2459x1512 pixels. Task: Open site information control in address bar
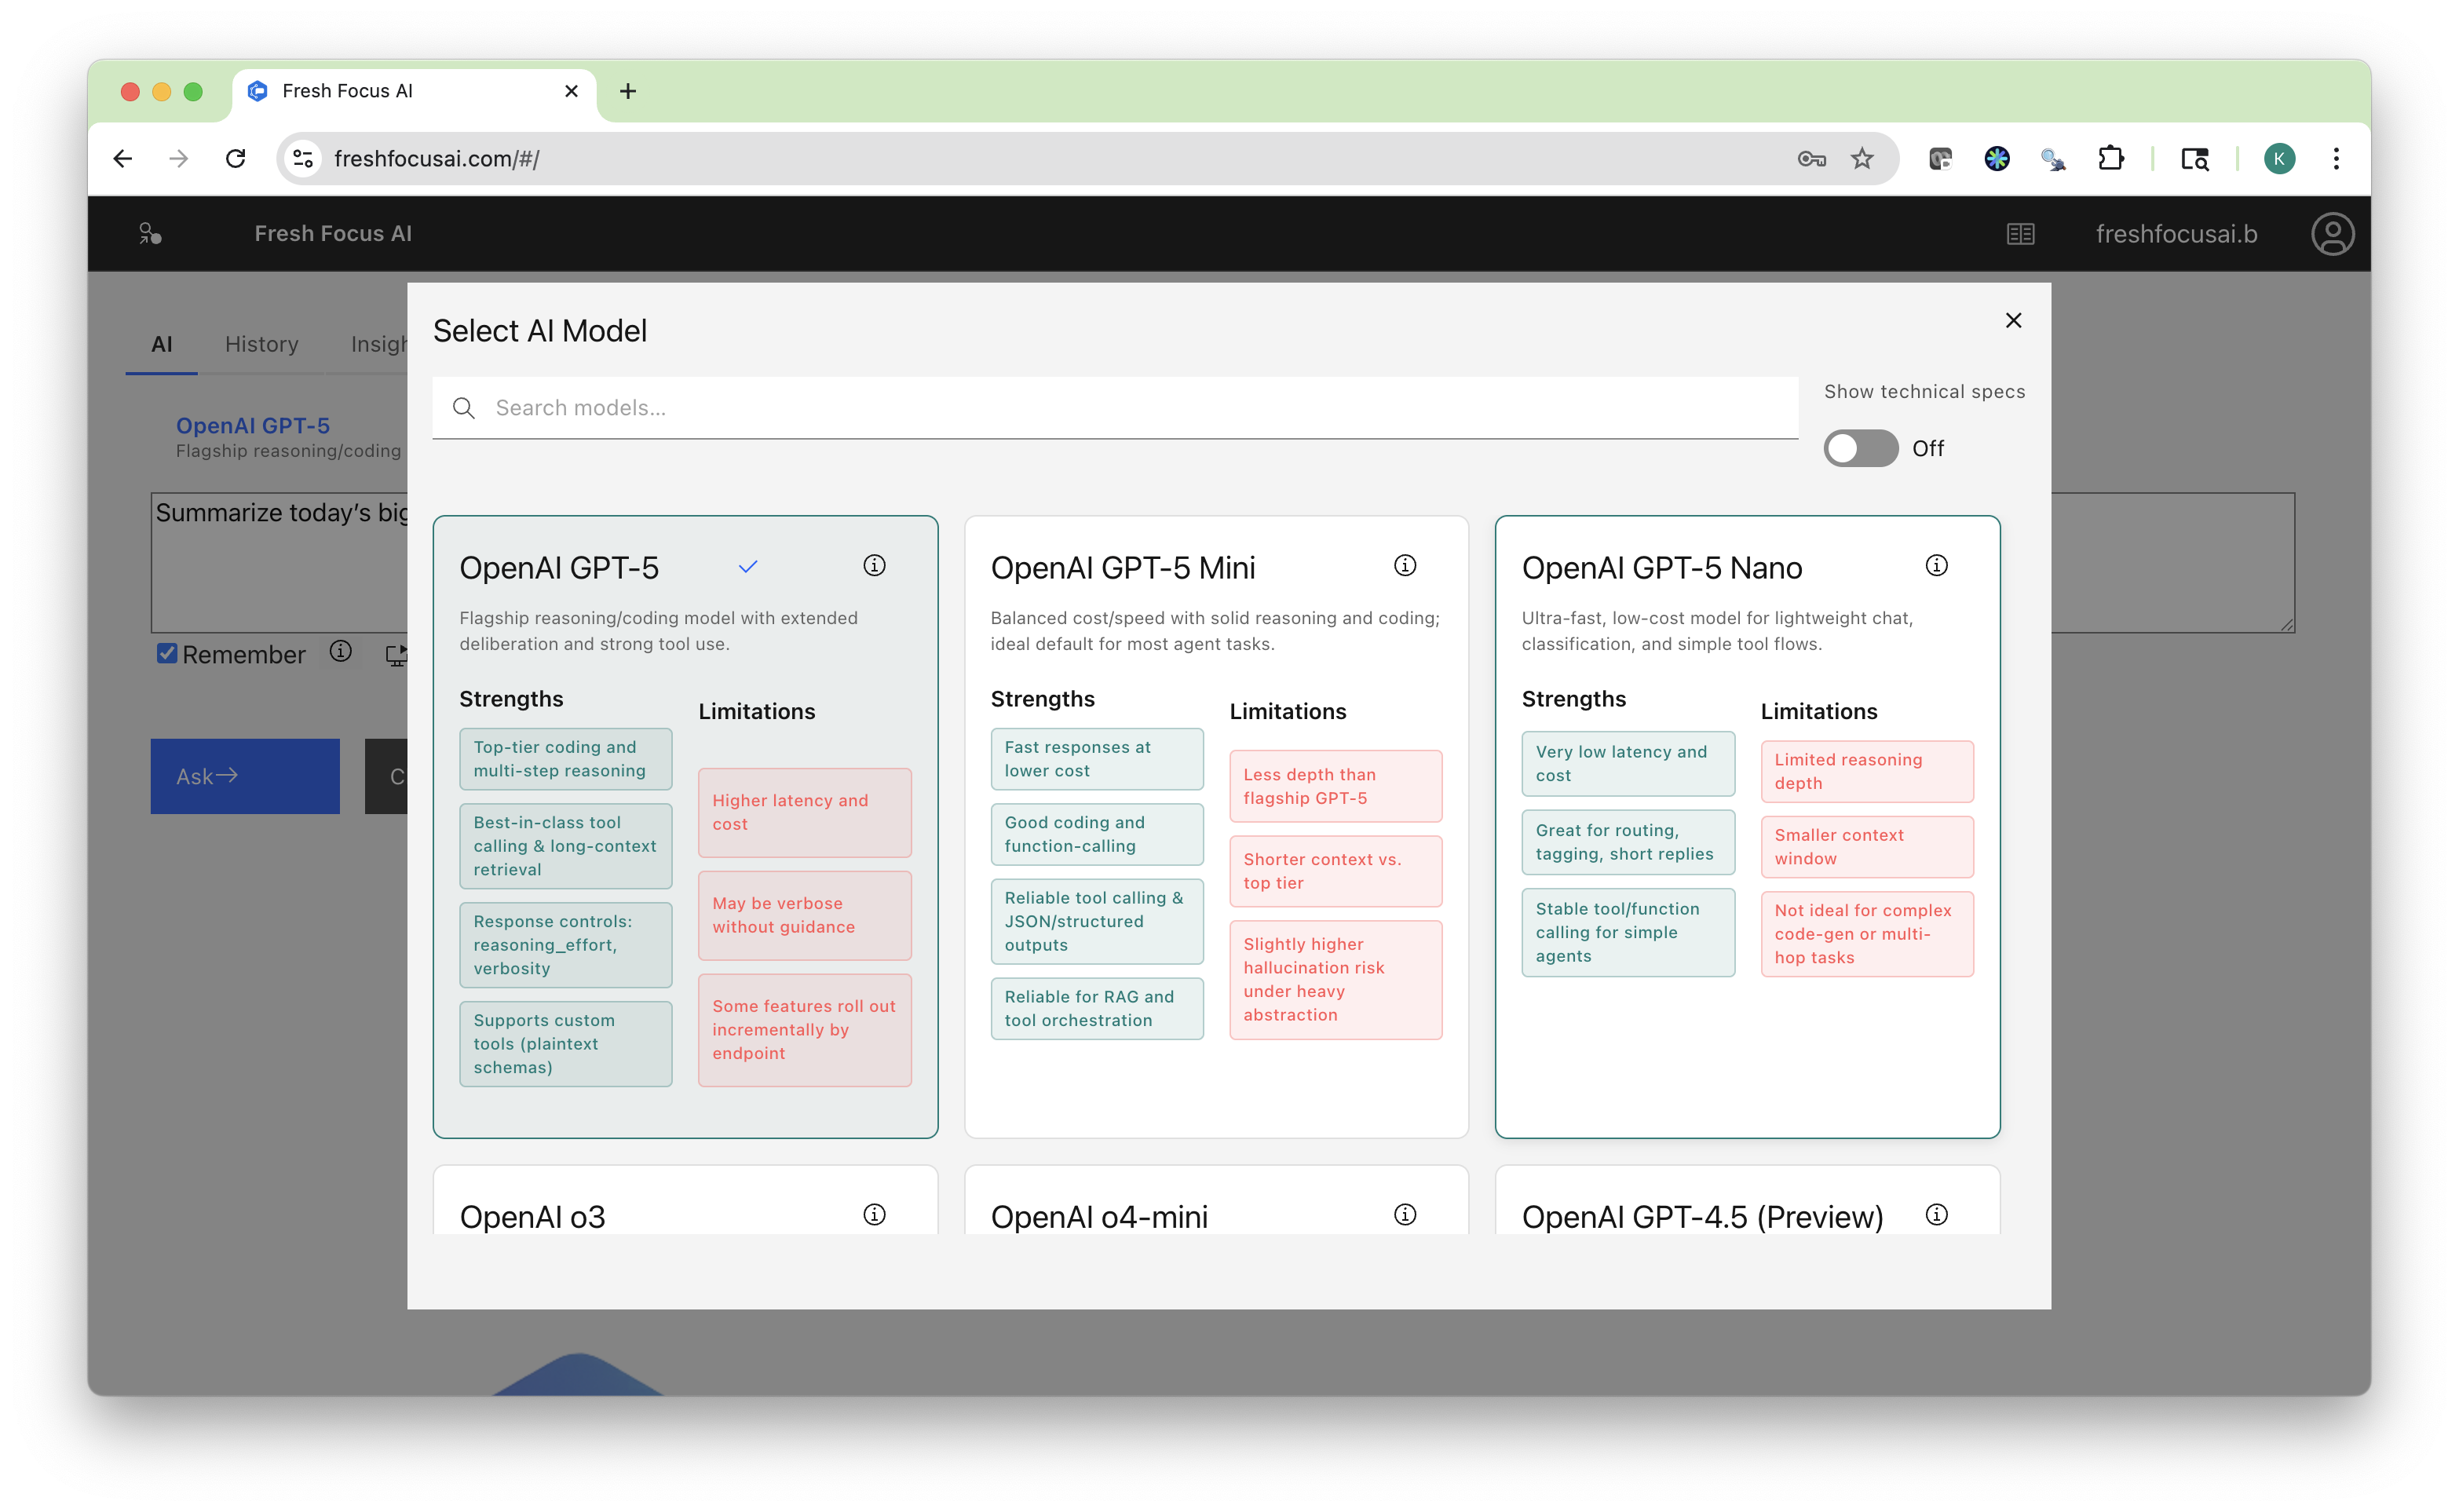pos(303,159)
